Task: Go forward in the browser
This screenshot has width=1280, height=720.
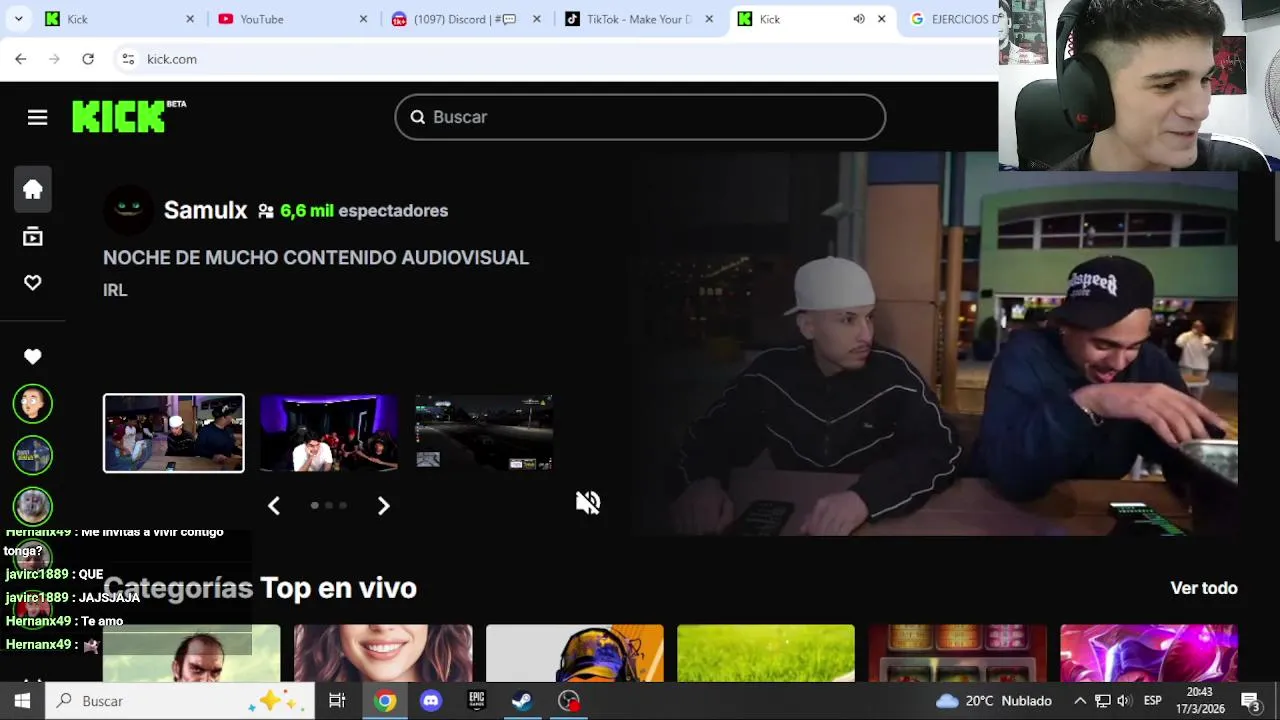Action: click(54, 59)
